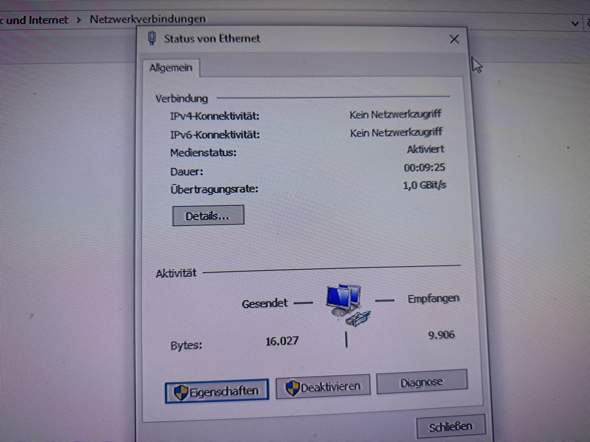The width and height of the screenshot is (590, 442).
Task: Click the Empfangen label
Action: coord(433,299)
